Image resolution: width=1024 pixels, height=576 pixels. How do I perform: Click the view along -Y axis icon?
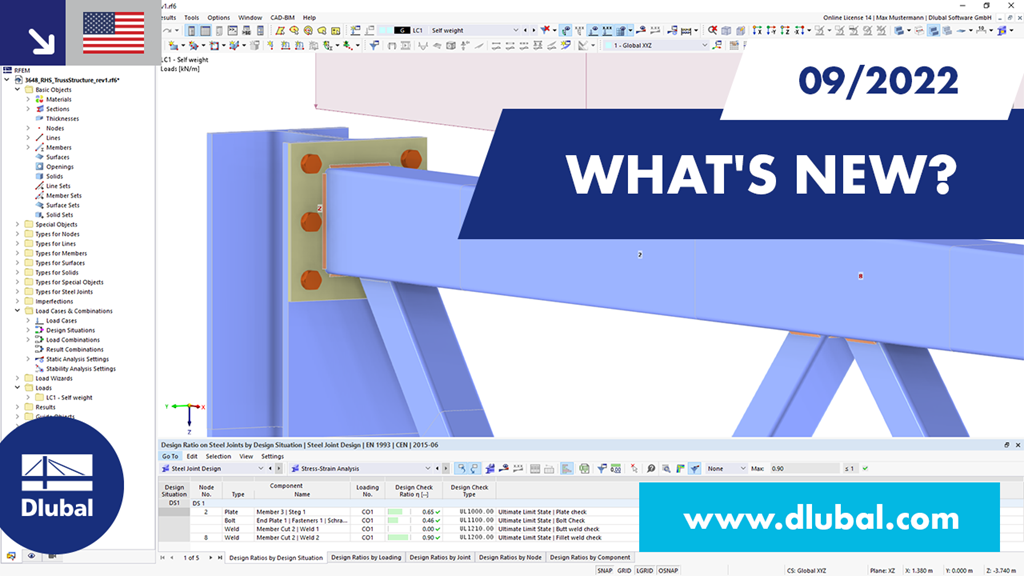click(771, 30)
